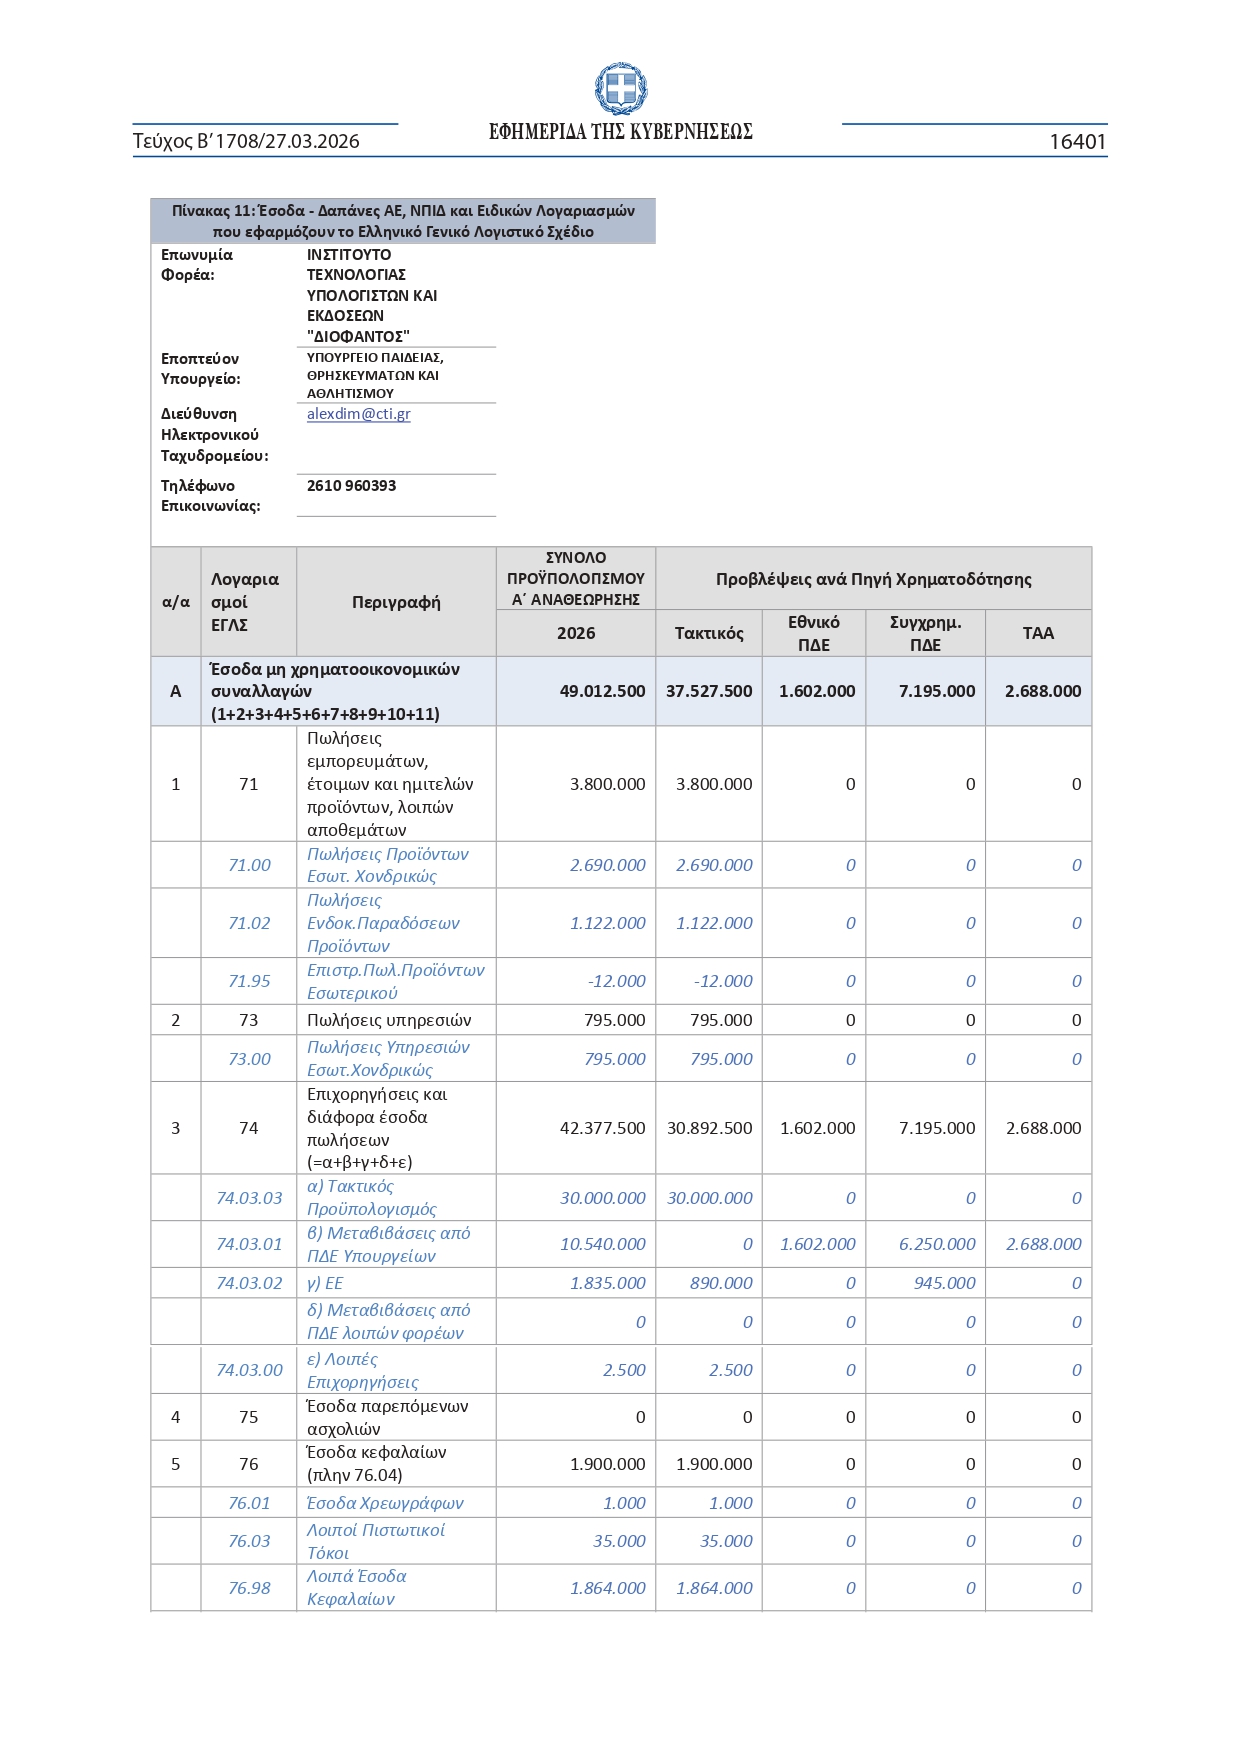
Task: Click the Πωλήσεις υπηρεσιών row description
Action: point(388,1020)
